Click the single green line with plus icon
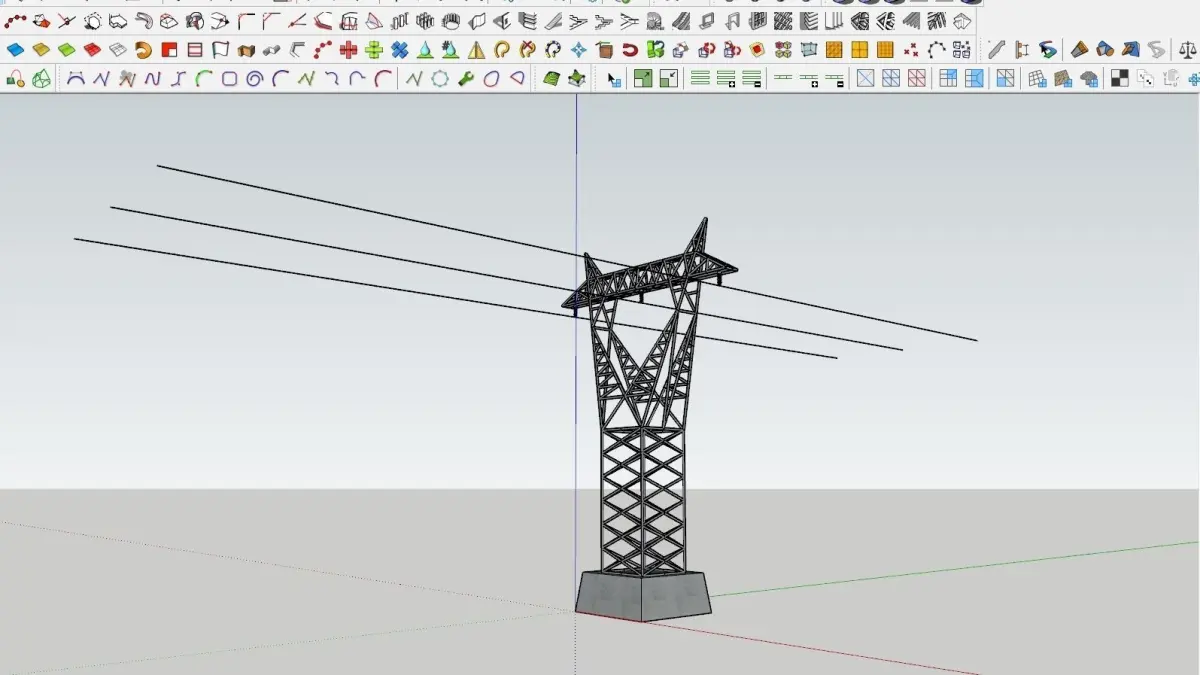 pos(808,79)
